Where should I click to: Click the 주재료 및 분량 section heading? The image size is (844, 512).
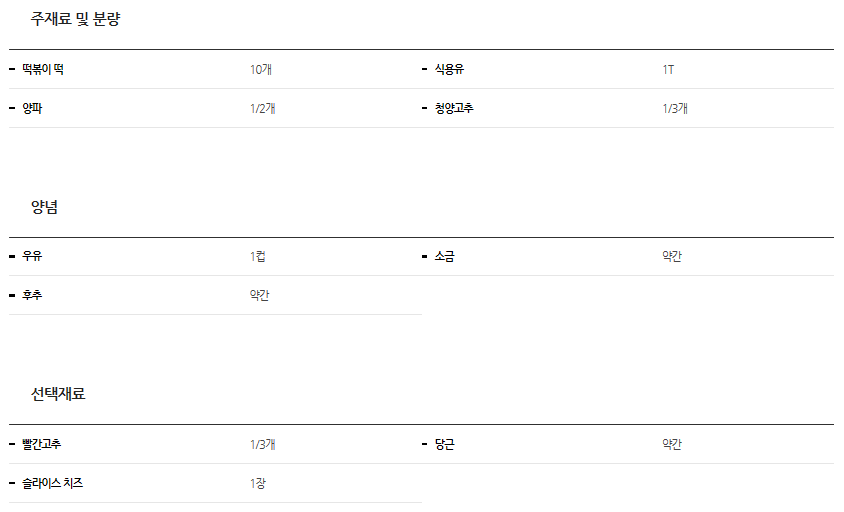point(76,19)
